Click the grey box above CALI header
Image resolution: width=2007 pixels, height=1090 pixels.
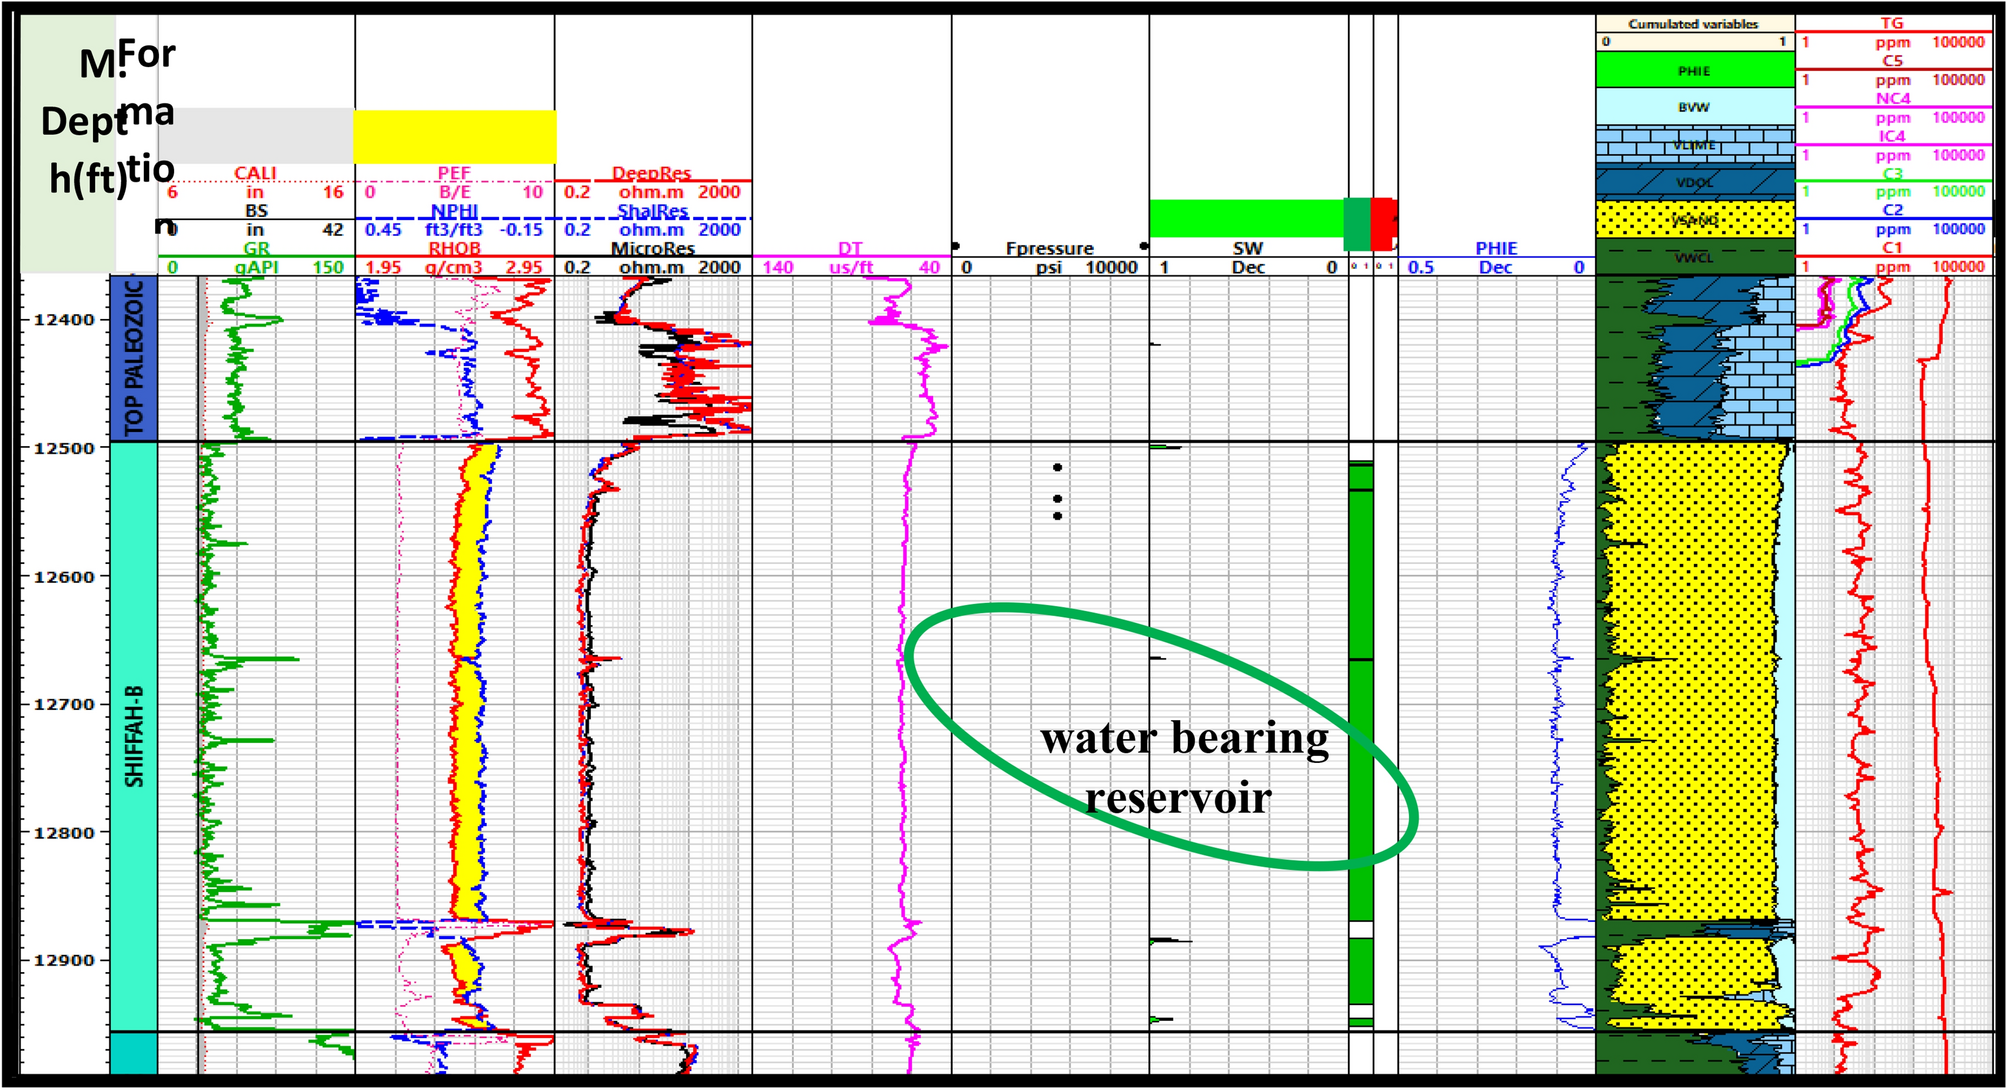point(256,137)
